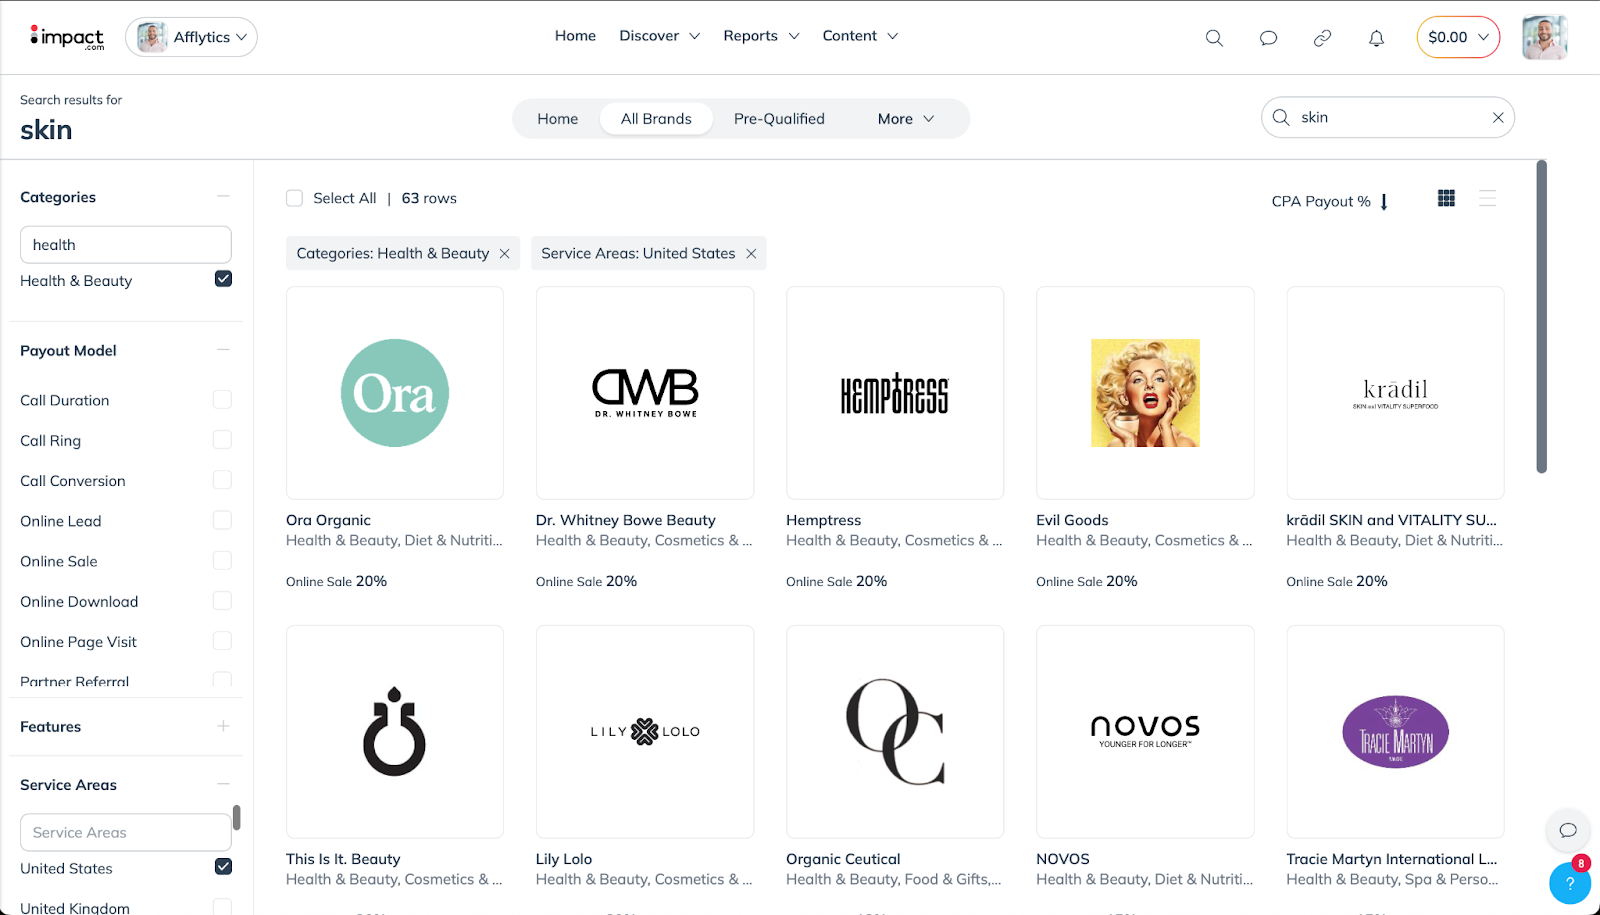The height and width of the screenshot is (915, 1600).
Task: Remove the United States service area chip
Action: [x=751, y=254]
